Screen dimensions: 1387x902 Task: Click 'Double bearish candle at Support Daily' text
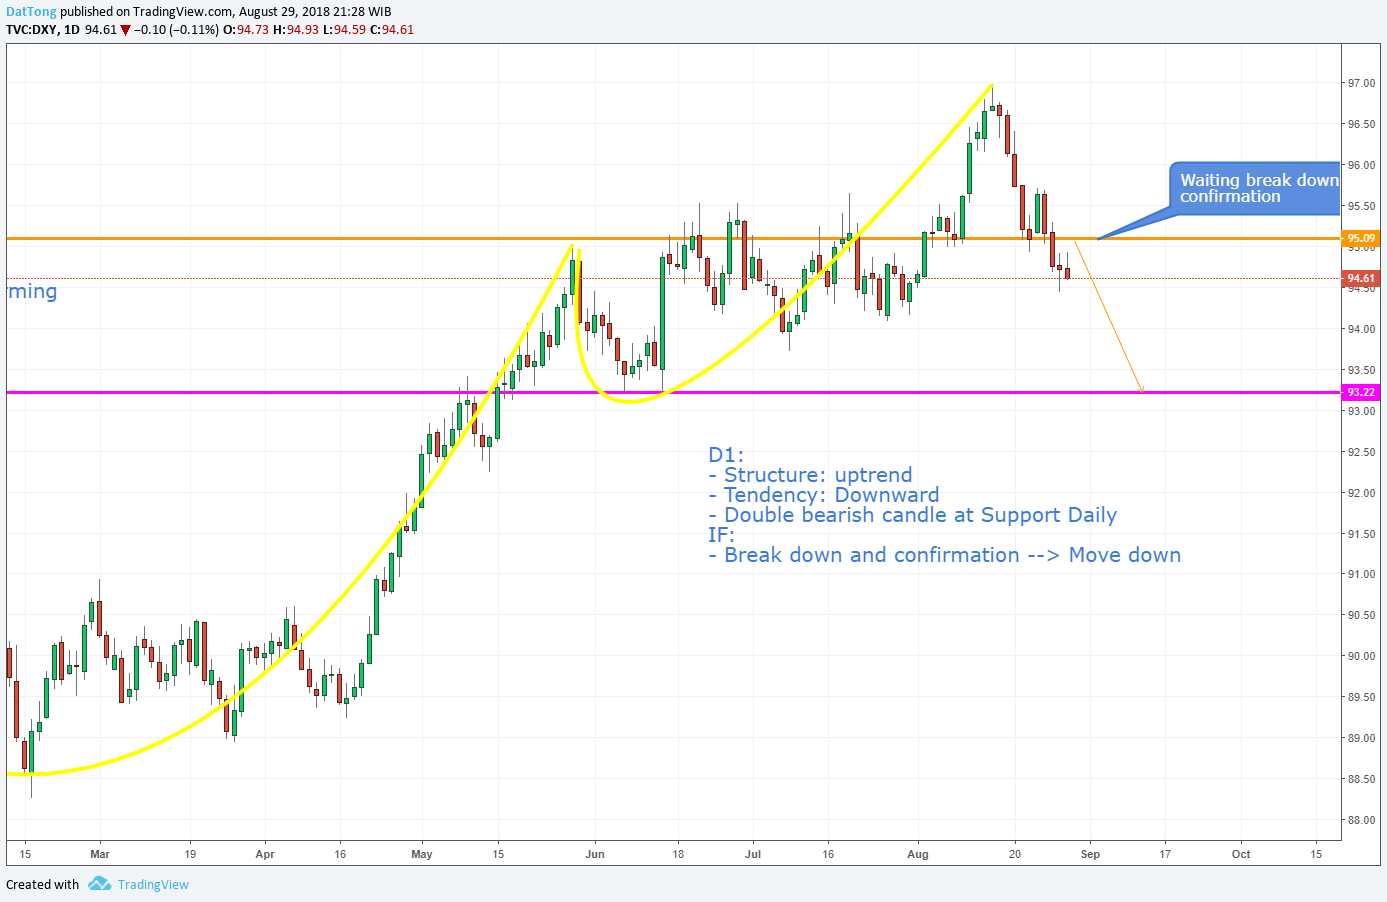(920, 515)
